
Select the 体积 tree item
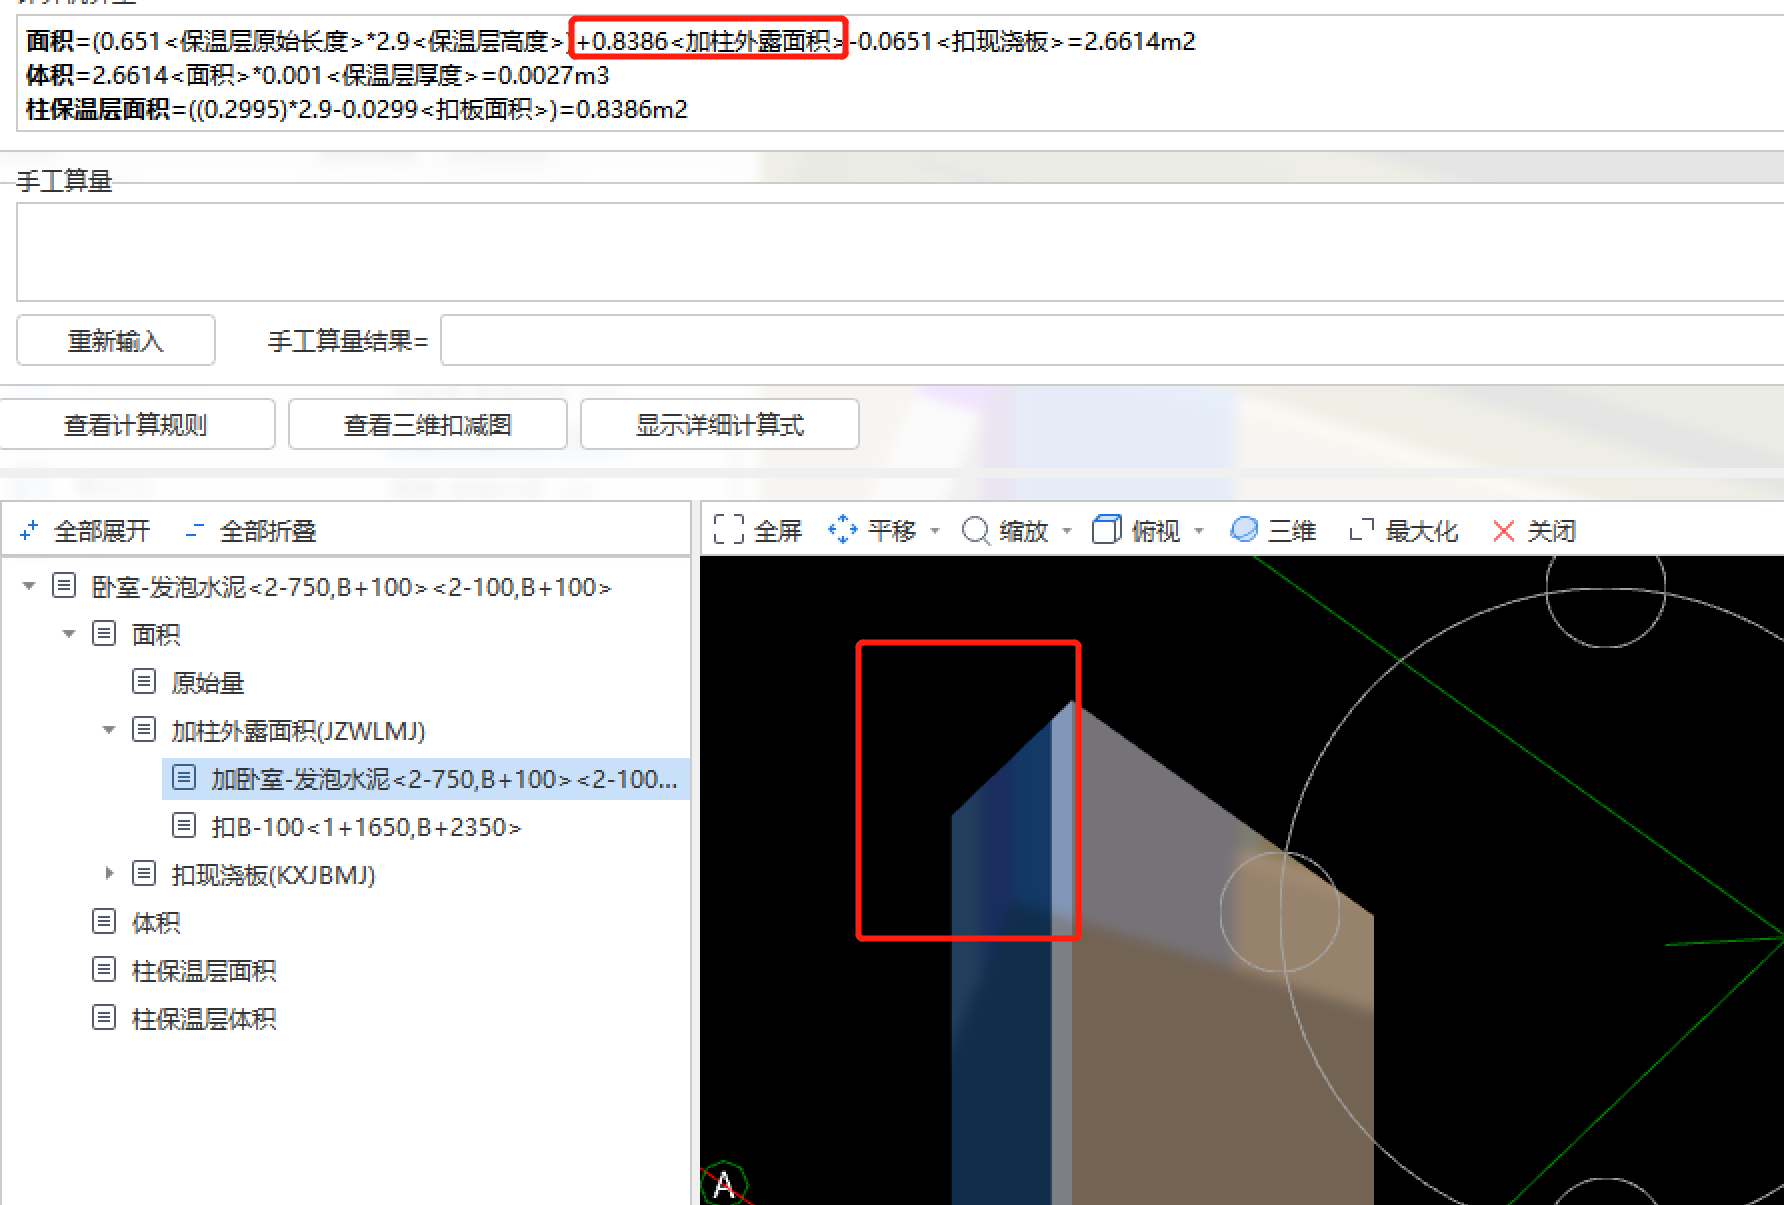(x=156, y=923)
